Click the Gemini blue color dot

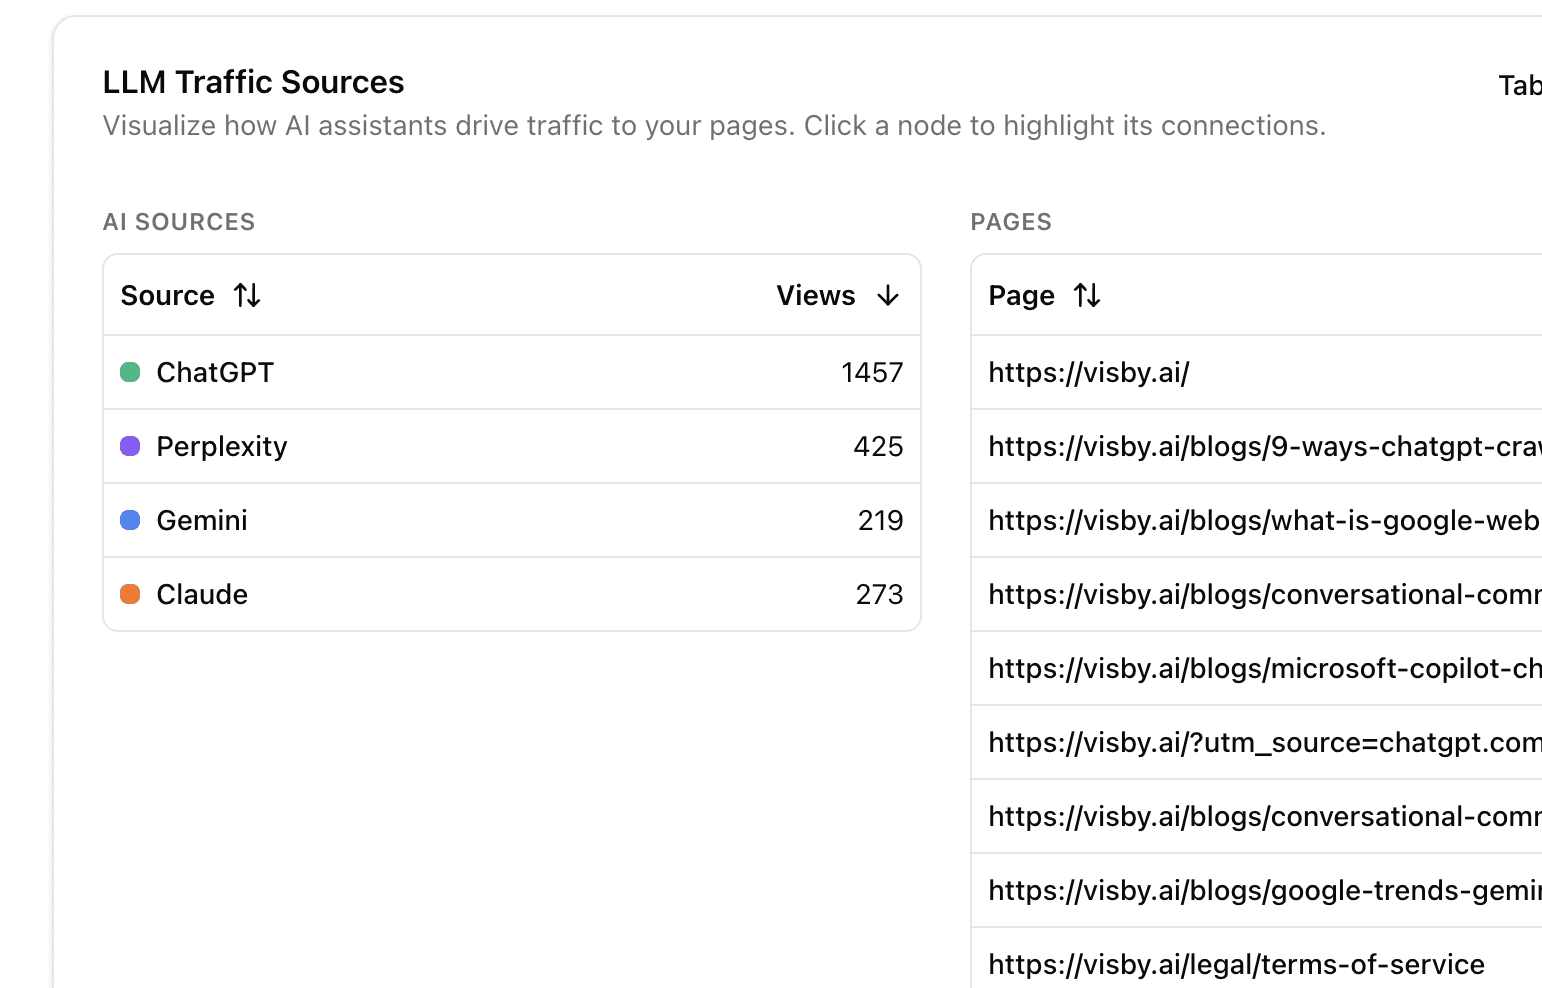tap(130, 520)
